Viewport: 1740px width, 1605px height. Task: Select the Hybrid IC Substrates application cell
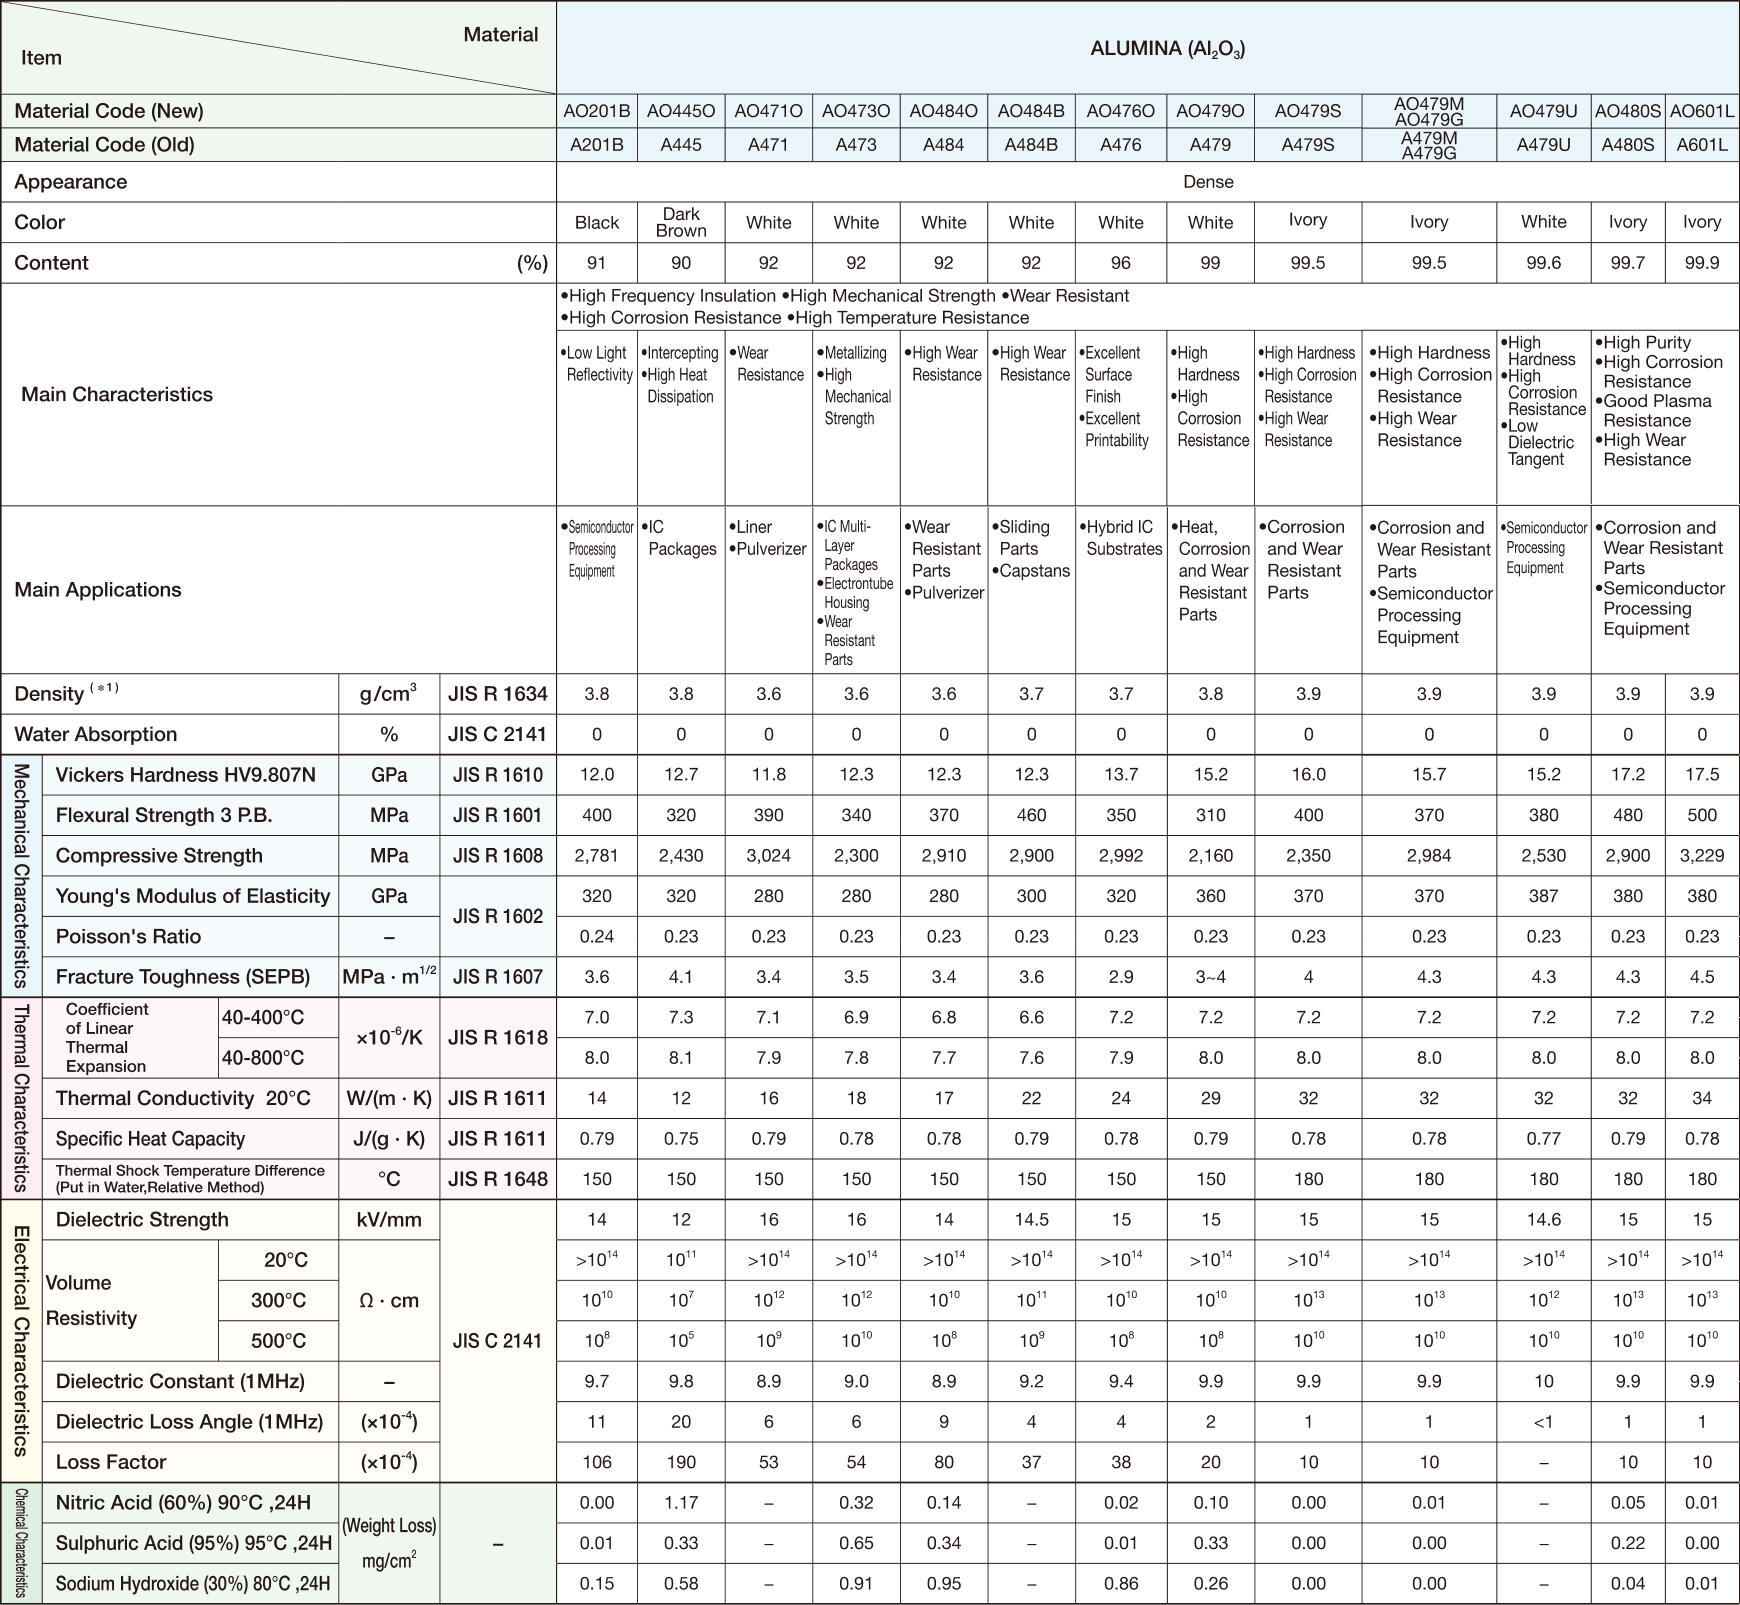pos(1121,538)
